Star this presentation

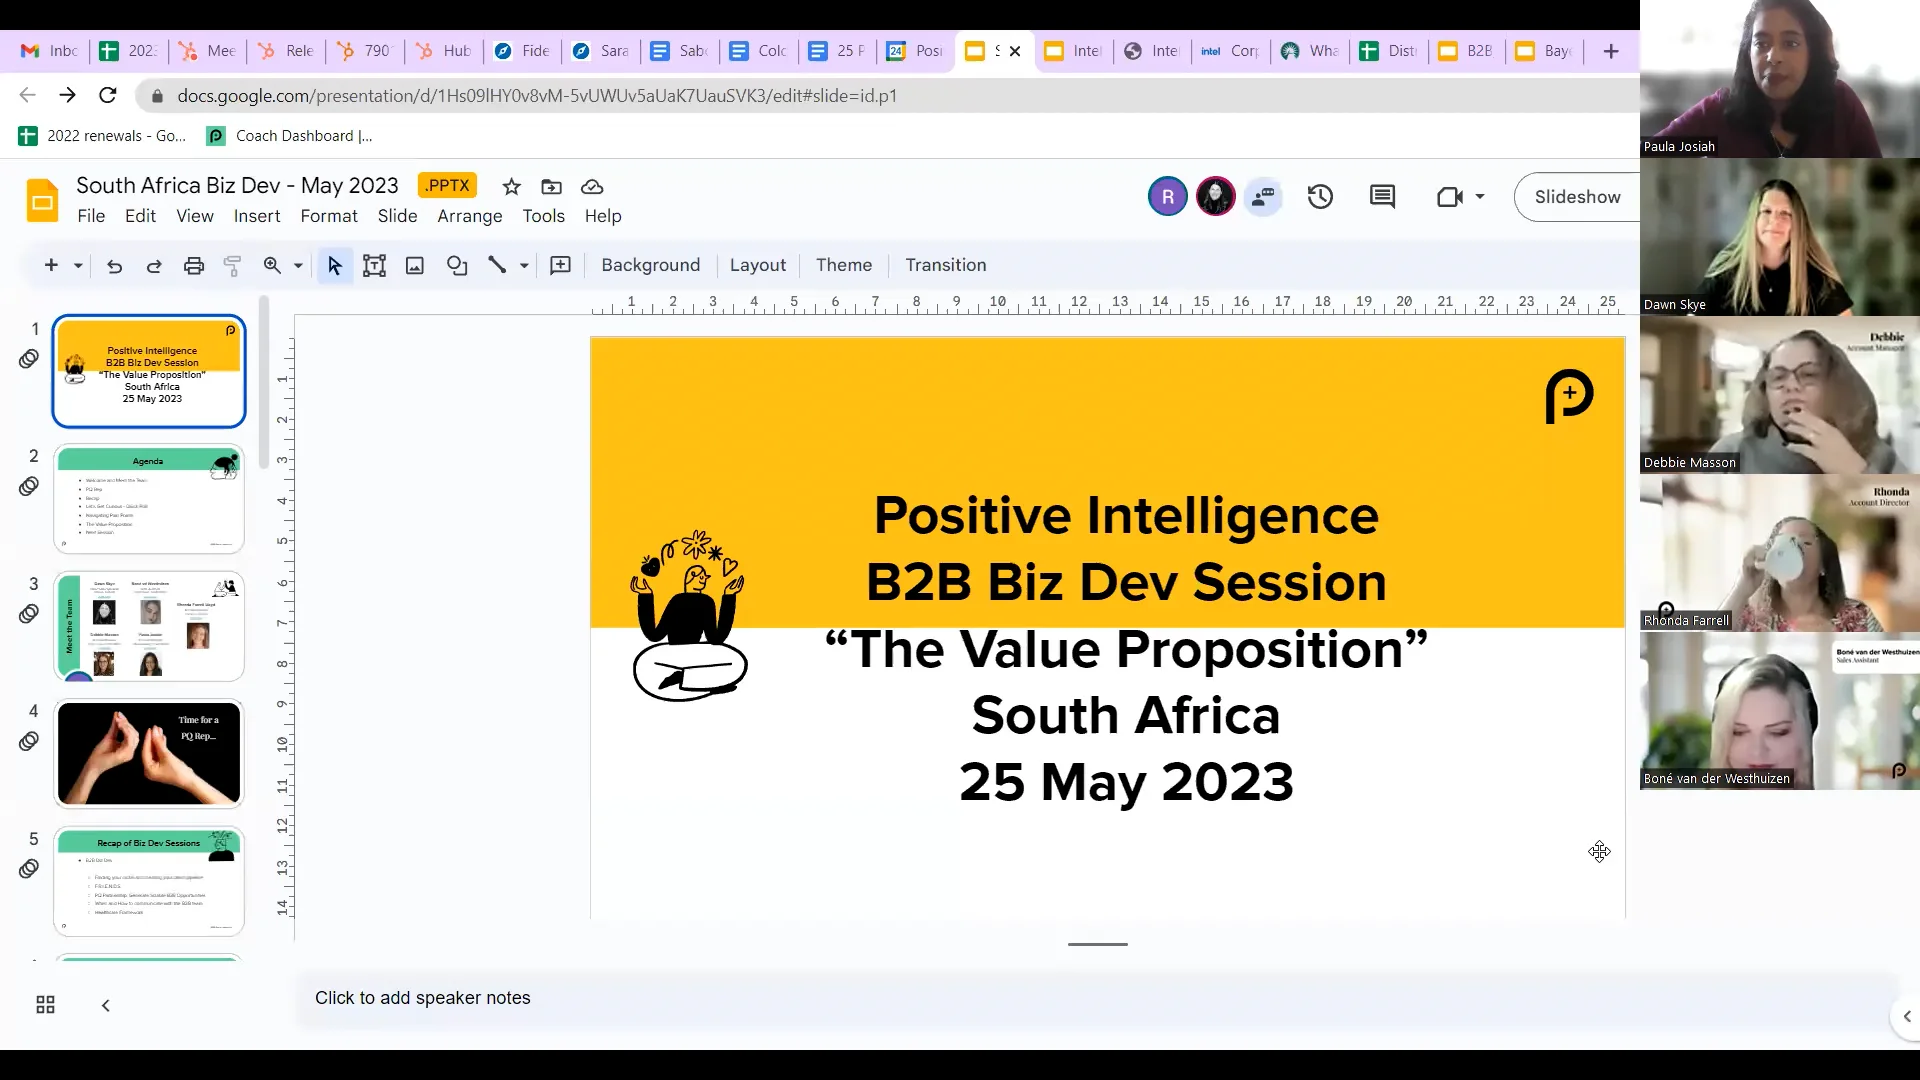(511, 187)
